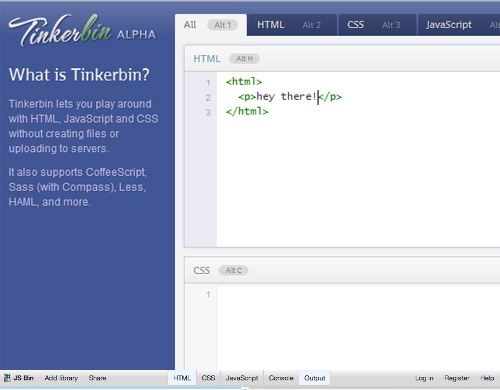Screen dimensions: 500x390
Task: Click inside the empty CSS editor area
Action: (x=358, y=328)
